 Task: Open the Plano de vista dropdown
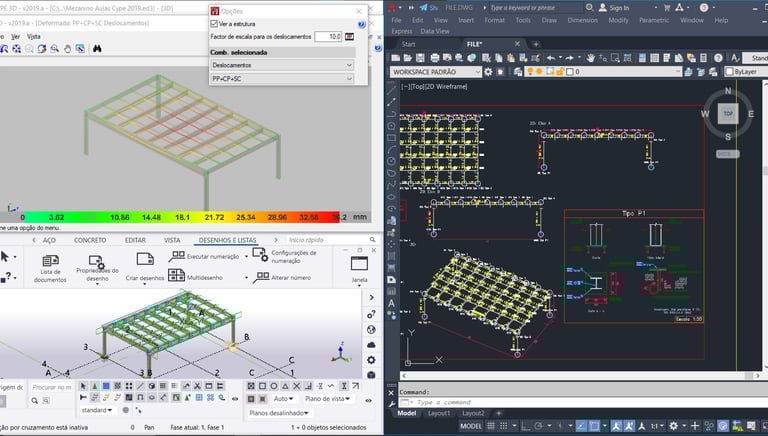coord(328,399)
